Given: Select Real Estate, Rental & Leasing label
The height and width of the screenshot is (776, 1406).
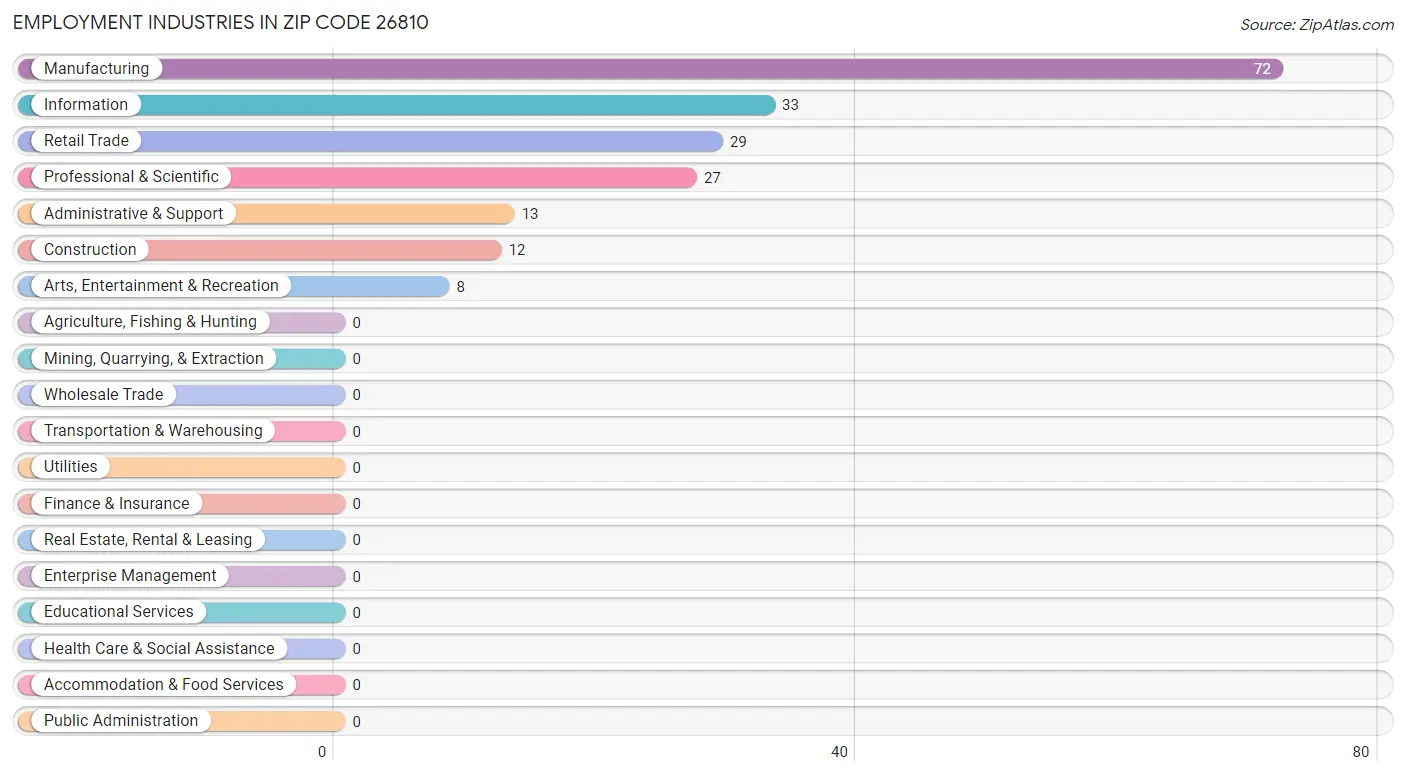Looking at the screenshot, I should [x=148, y=539].
